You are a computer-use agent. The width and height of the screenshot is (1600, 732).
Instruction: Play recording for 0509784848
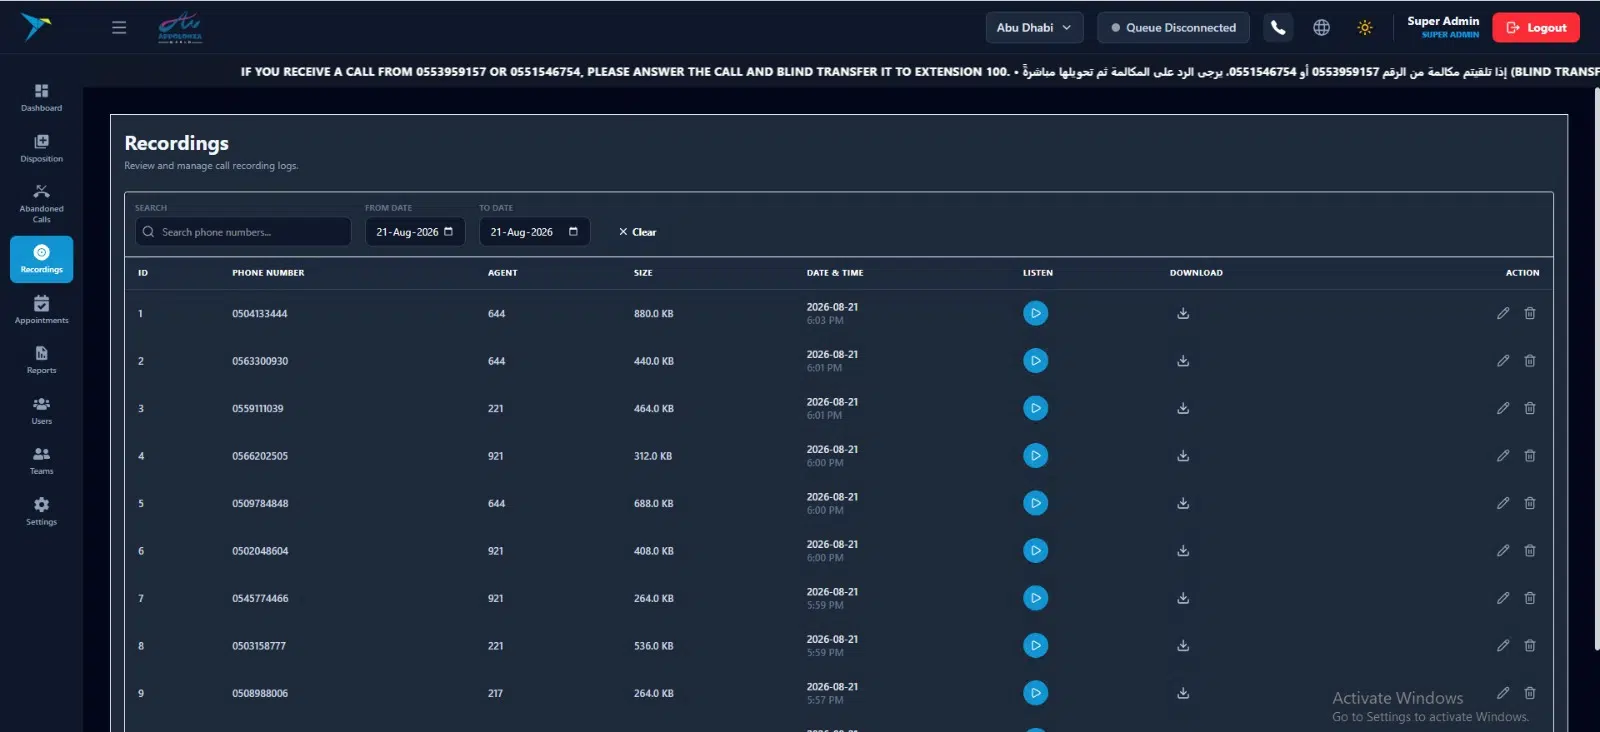(1035, 503)
